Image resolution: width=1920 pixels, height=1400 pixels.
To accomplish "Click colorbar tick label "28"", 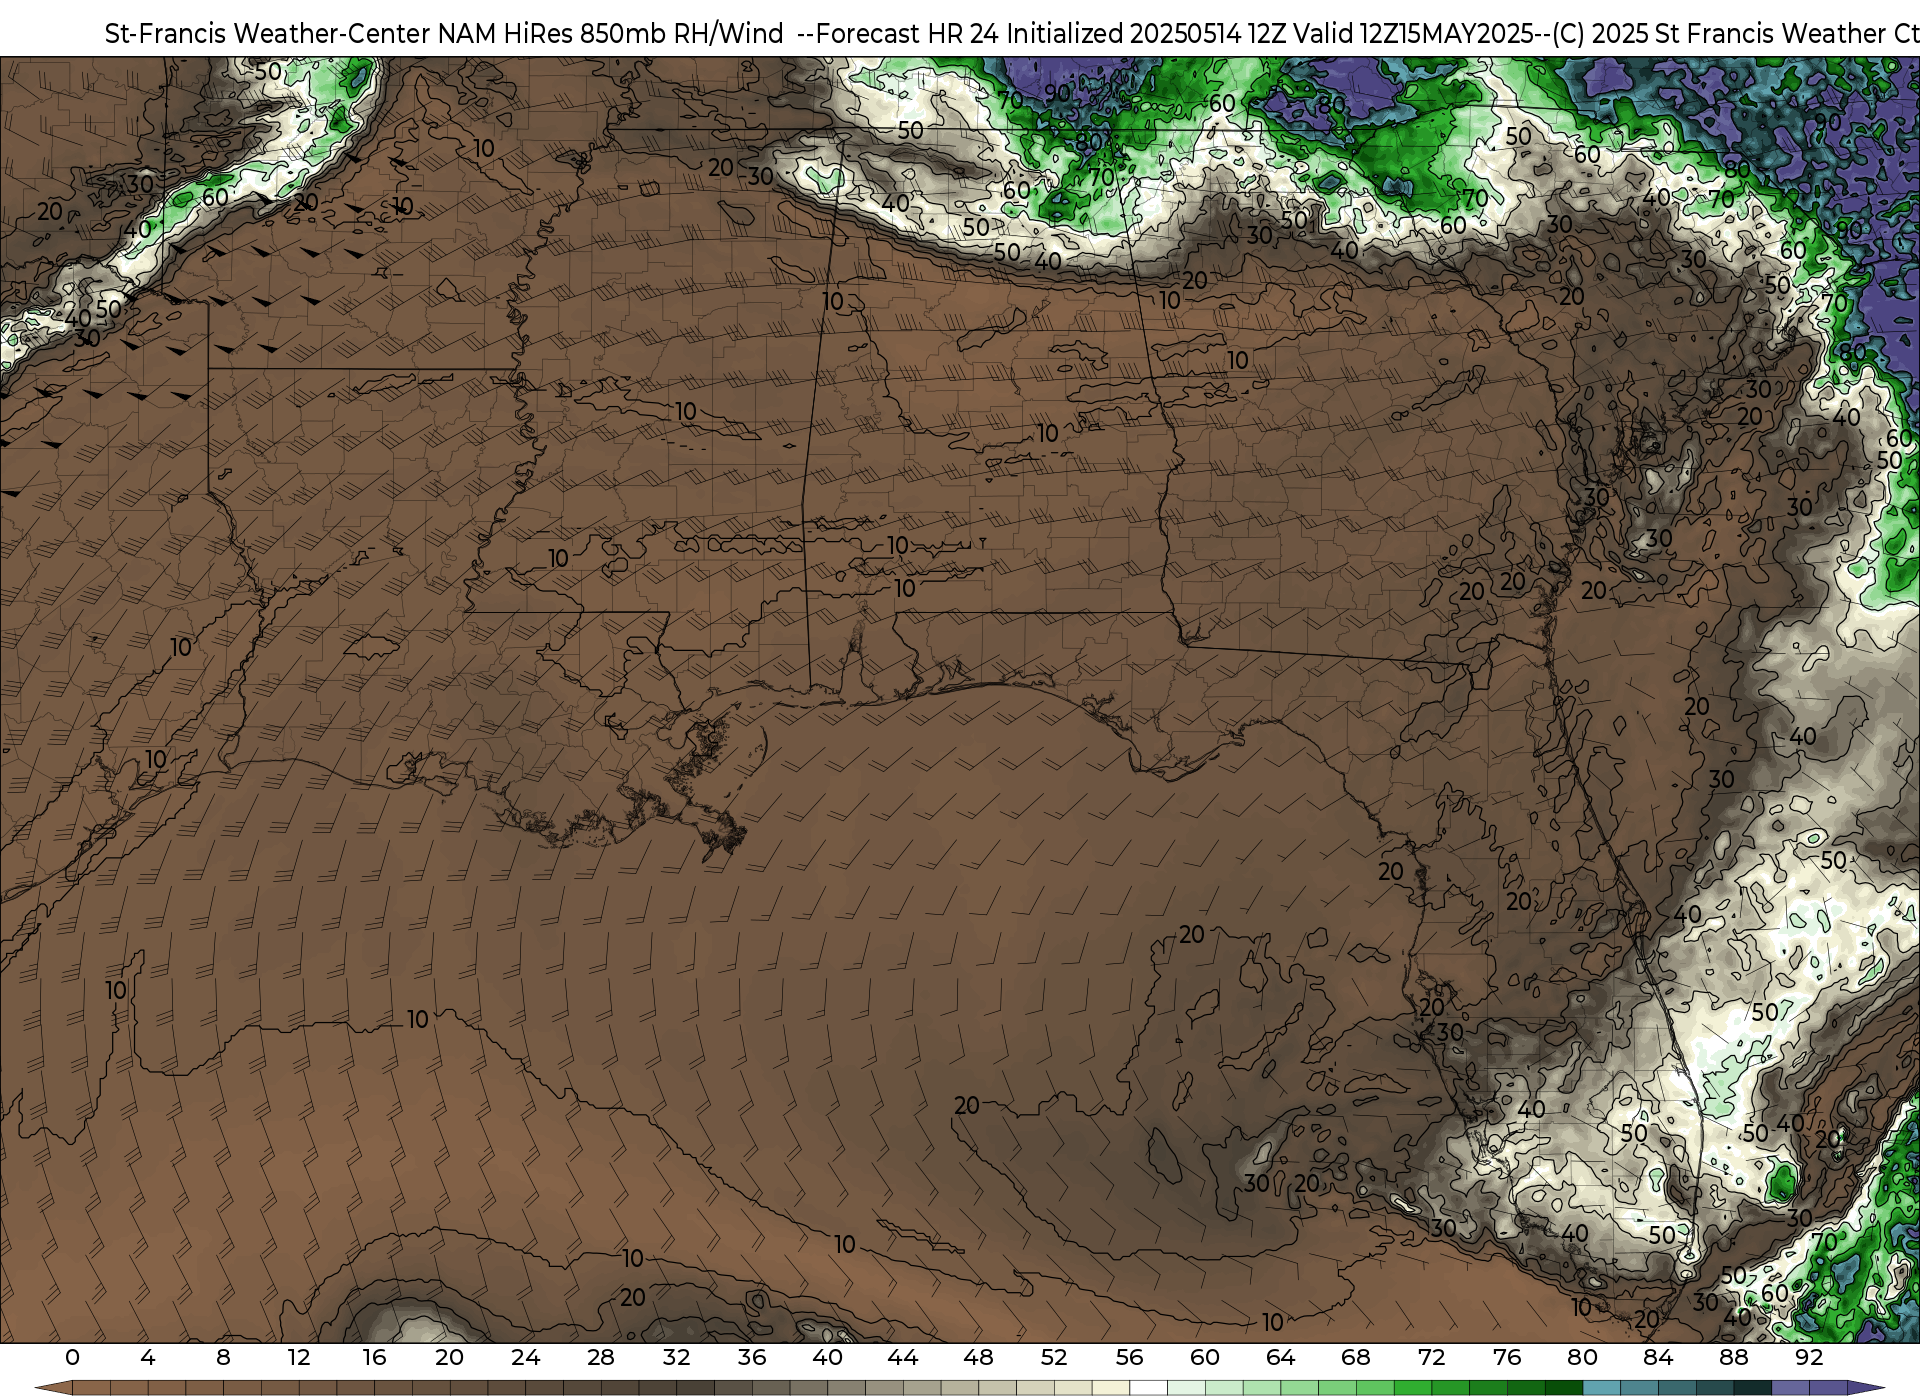I will tap(601, 1358).
